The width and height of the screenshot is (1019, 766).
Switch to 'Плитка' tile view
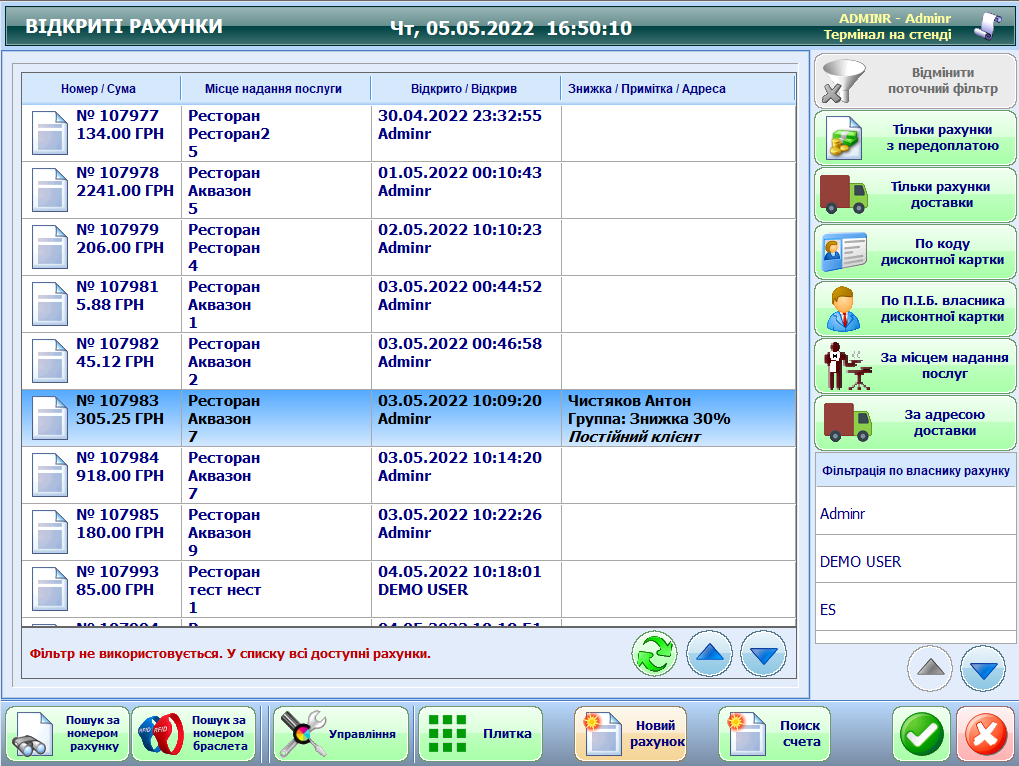480,734
